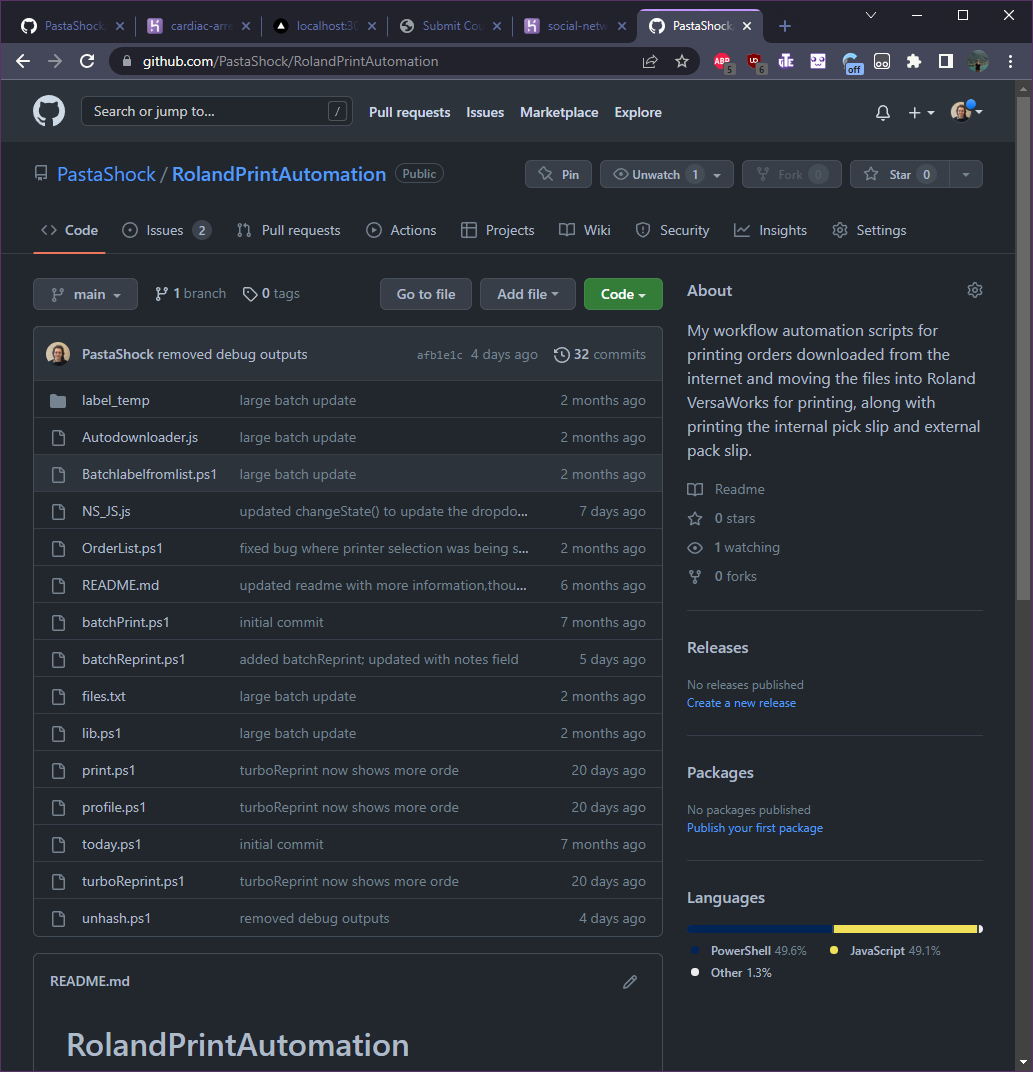1033x1072 pixels.
Task: Click the About section gear icon
Action: (x=974, y=290)
